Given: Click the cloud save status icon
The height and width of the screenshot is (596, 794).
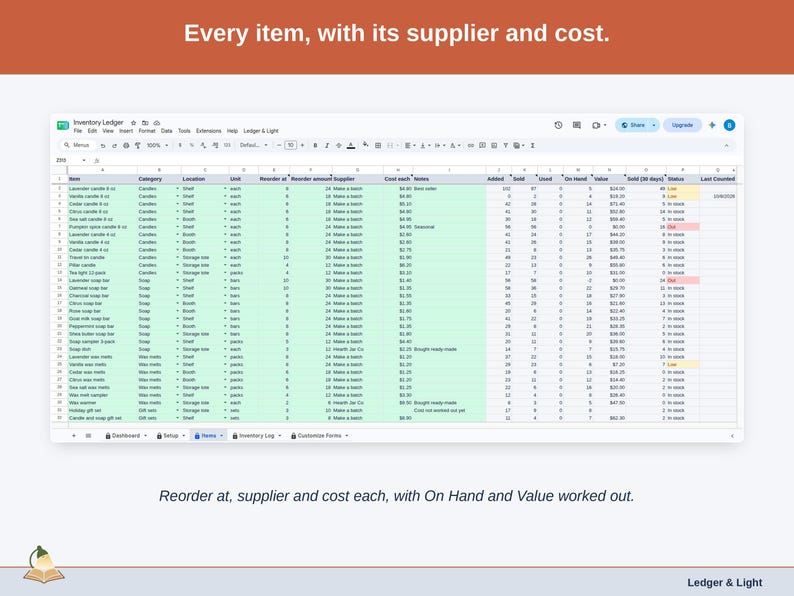Looking at the screenshot, I should pyautogui.click(x=157, y=123).
